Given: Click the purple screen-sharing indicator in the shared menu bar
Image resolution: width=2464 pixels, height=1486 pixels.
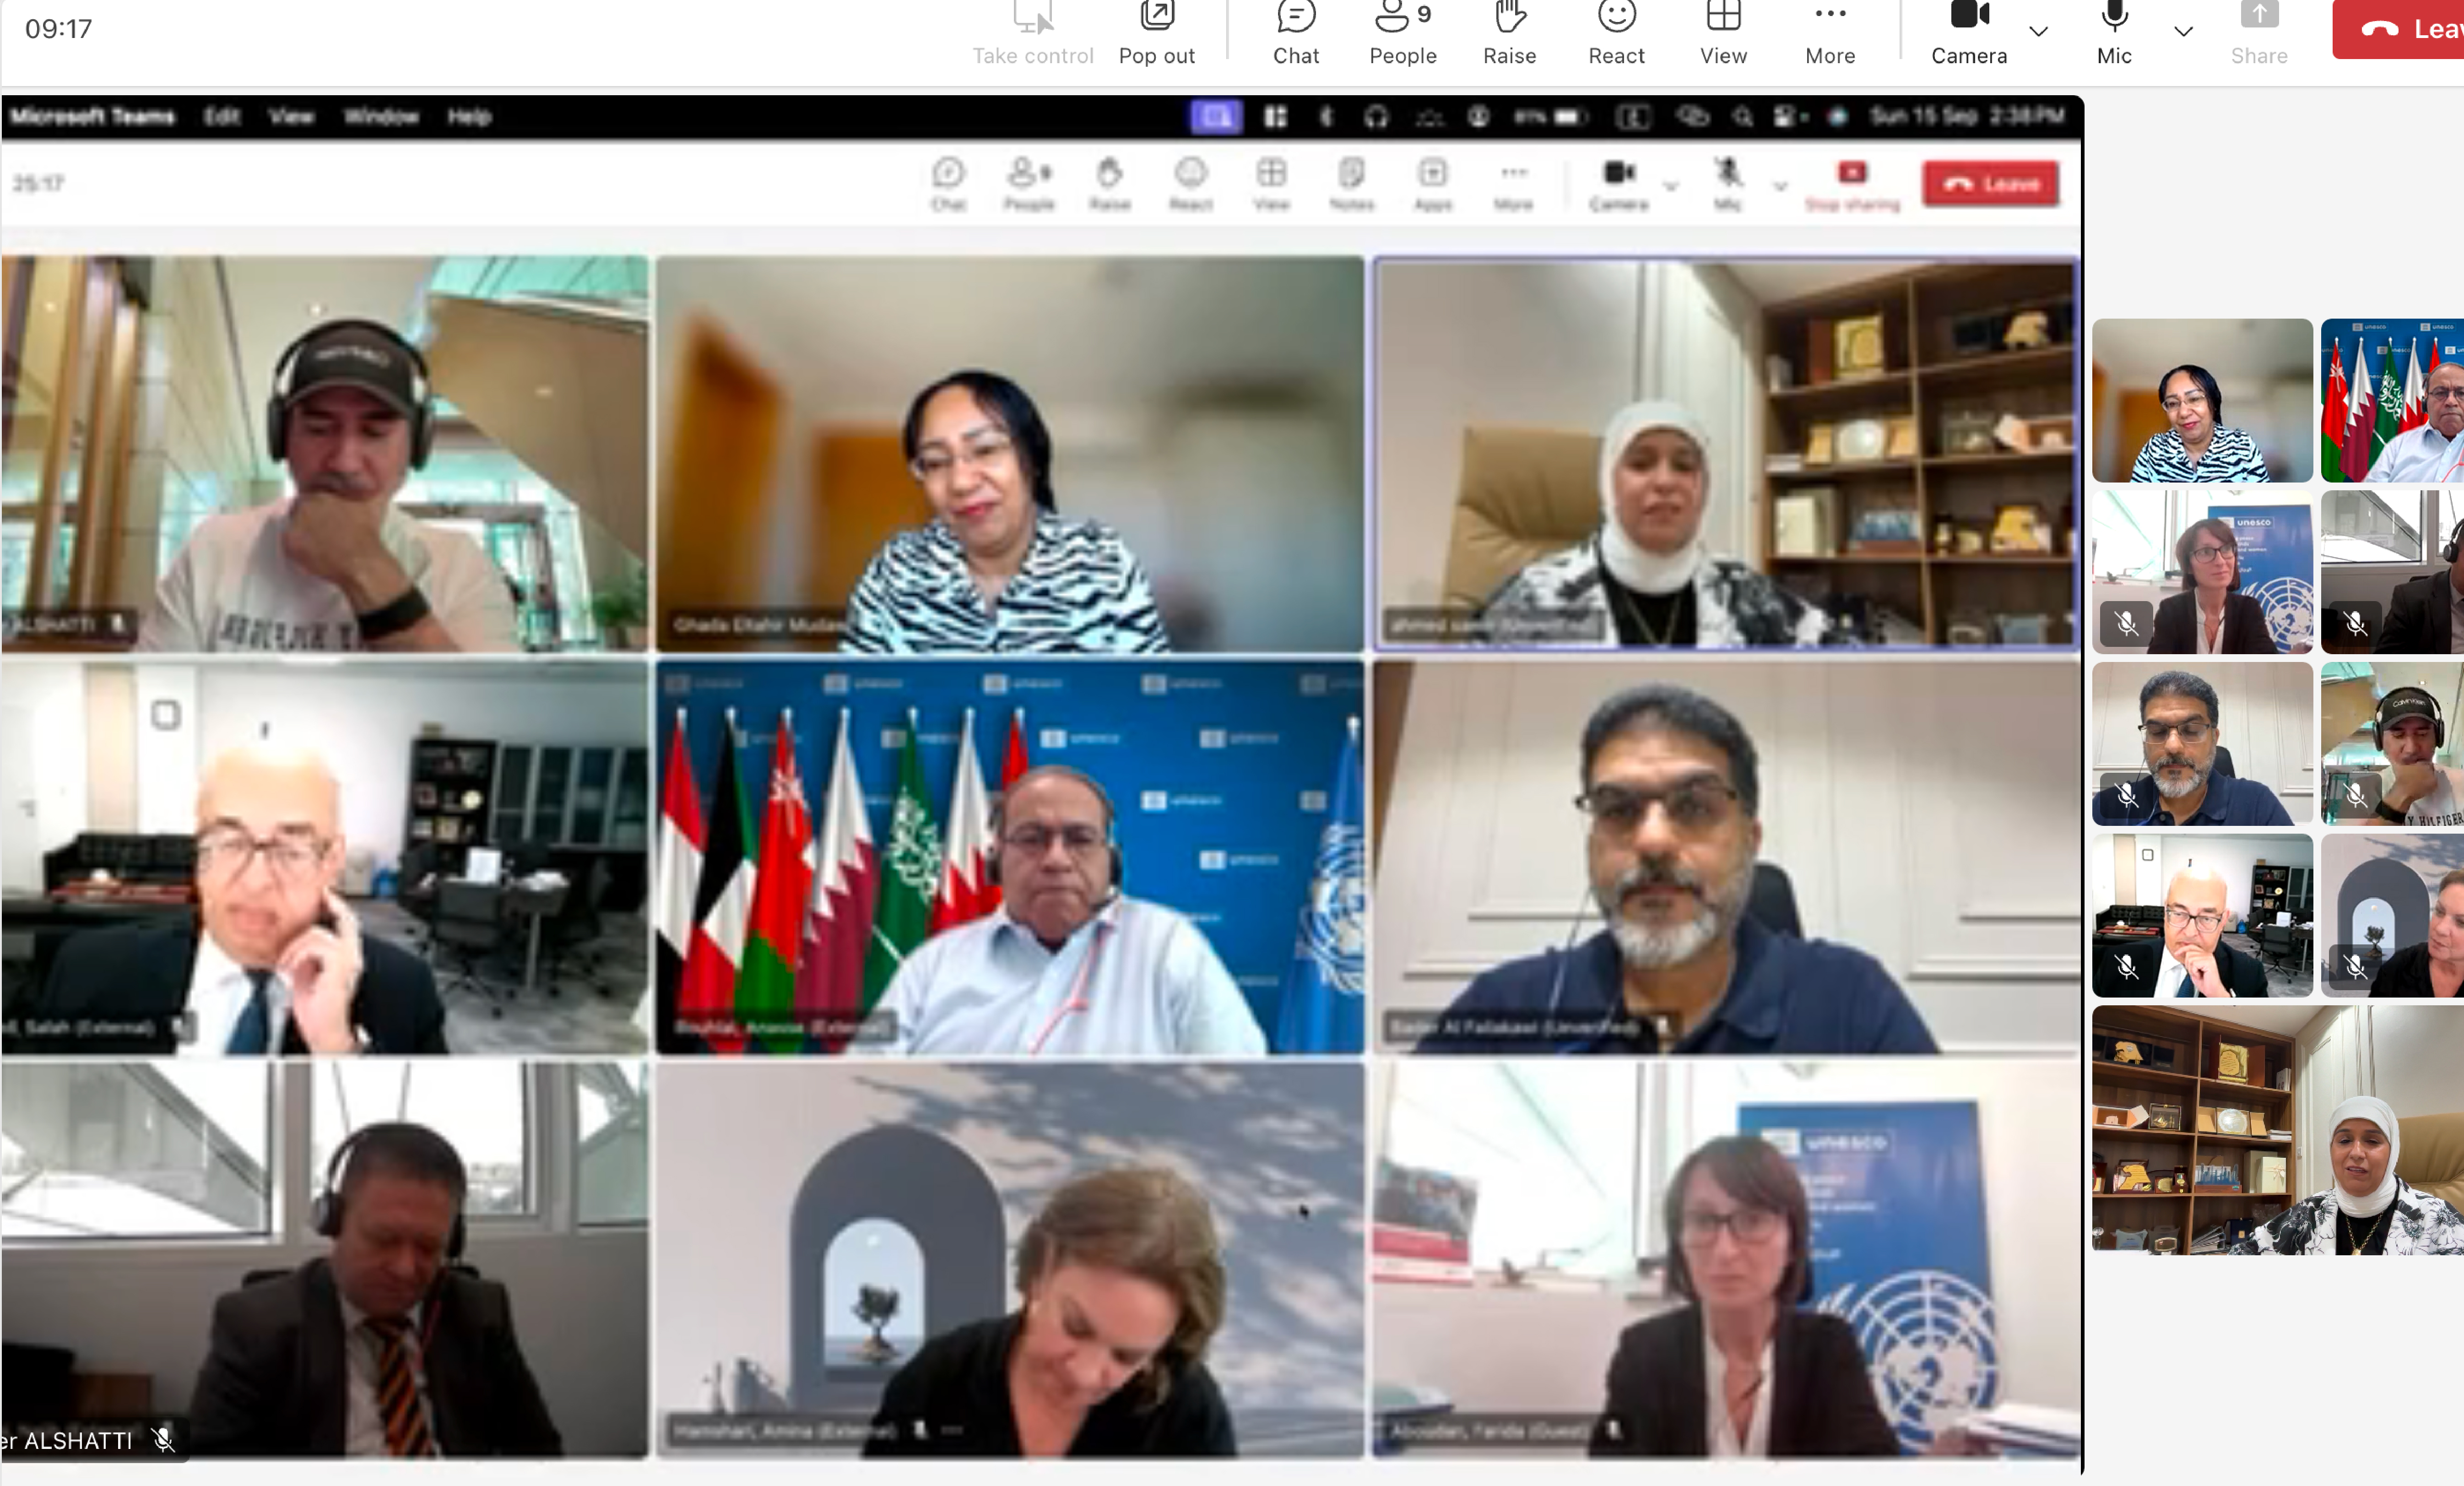Looking at the screenshot, I should (1216, 117).
